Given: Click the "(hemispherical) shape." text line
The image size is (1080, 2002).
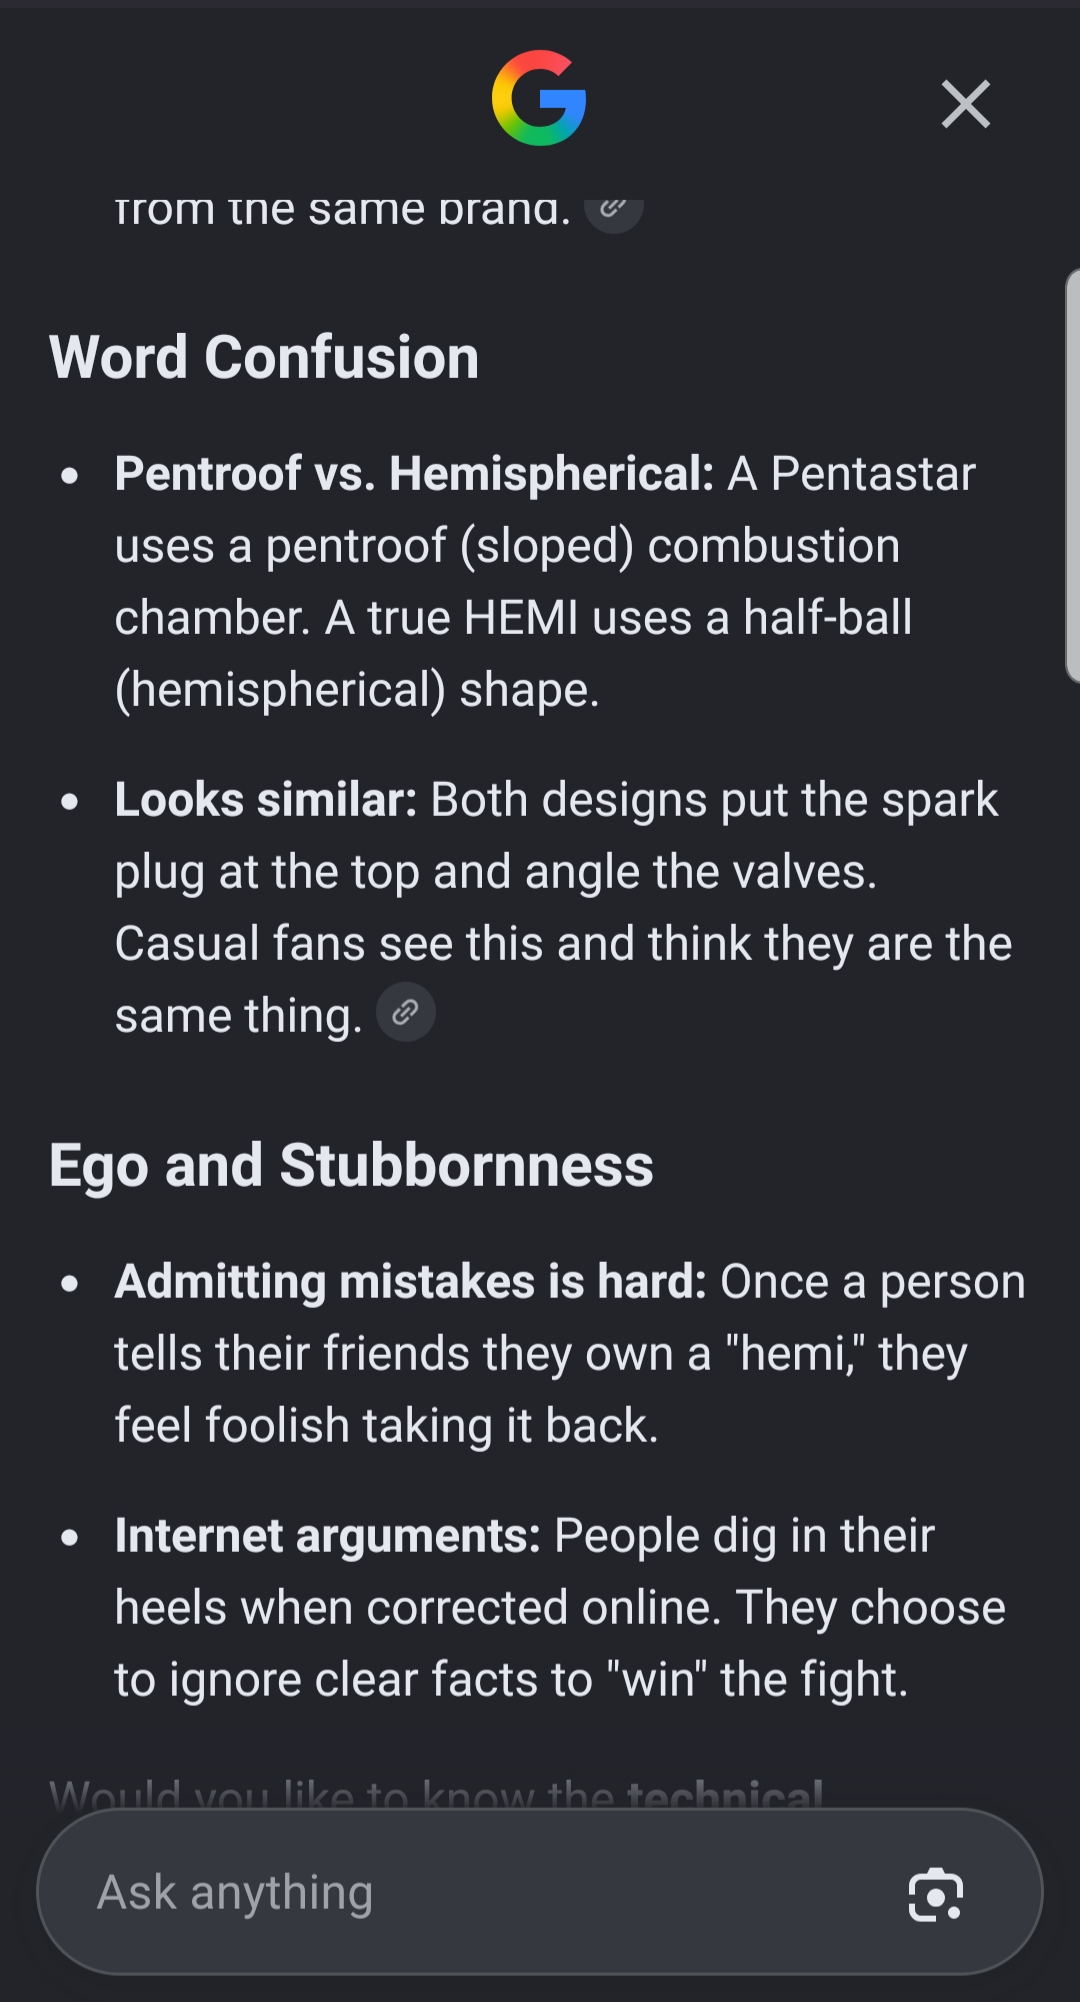Looking at the screenshot, I should 357,690.
